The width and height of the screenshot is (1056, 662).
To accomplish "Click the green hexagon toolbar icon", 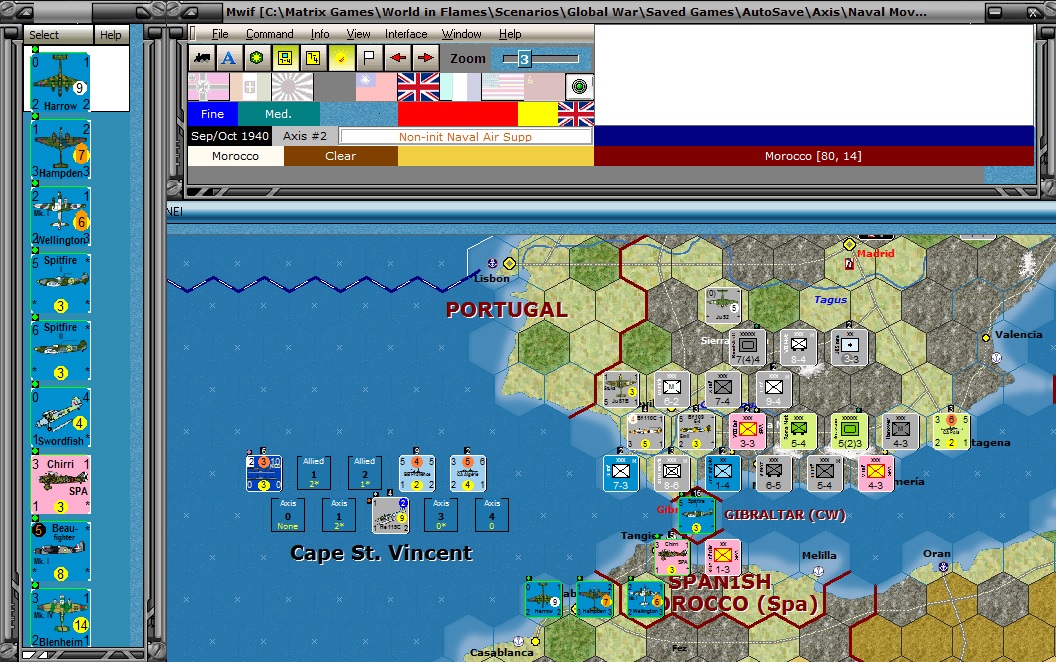I will tap(257, 58).
